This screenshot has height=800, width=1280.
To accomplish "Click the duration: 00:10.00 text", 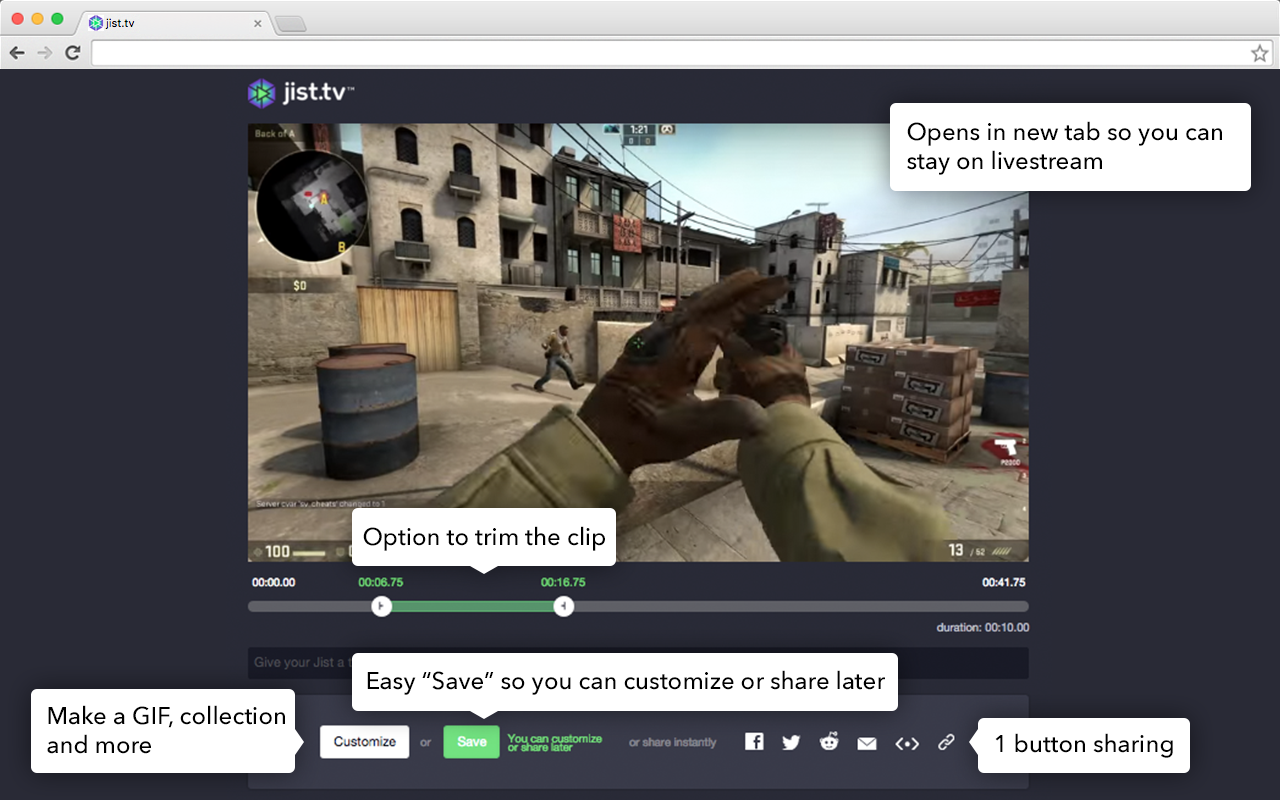I will pos(982,628).
